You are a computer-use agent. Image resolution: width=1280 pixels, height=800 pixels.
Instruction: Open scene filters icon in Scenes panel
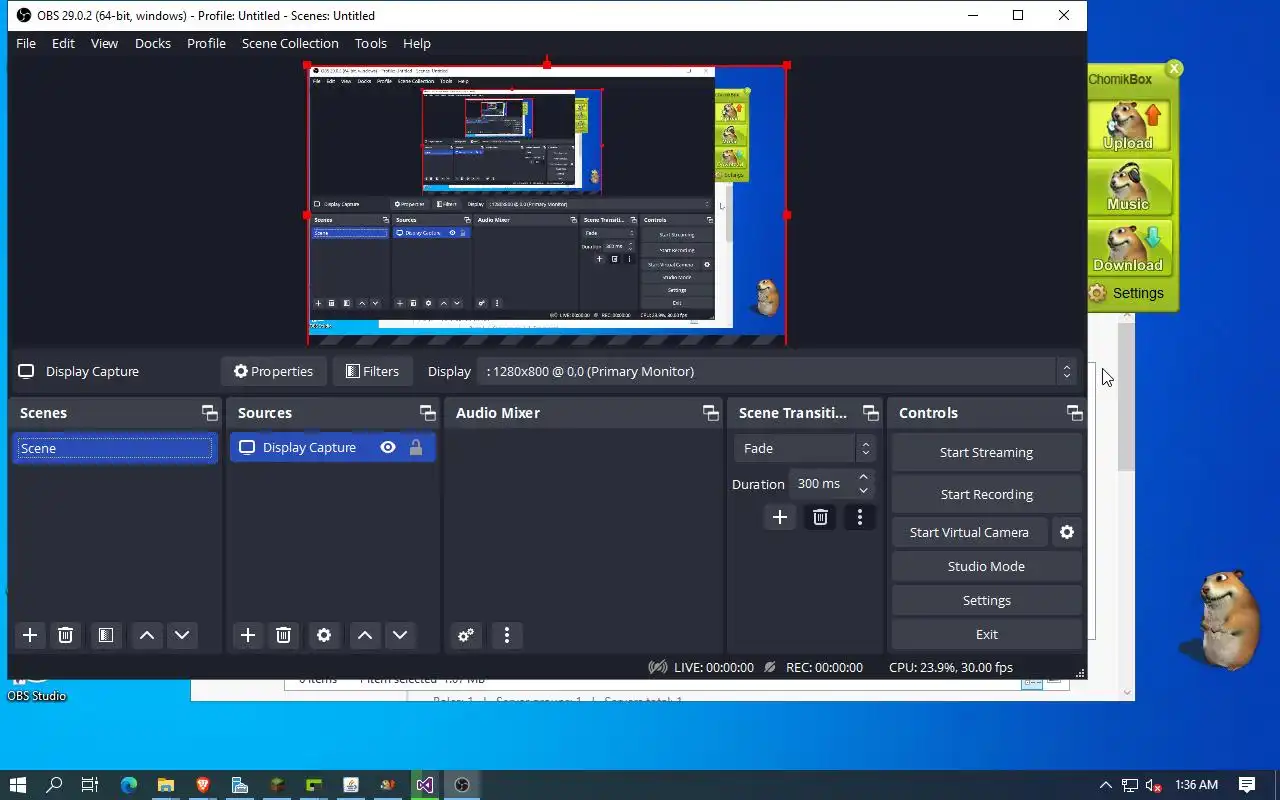click(105, 635)
